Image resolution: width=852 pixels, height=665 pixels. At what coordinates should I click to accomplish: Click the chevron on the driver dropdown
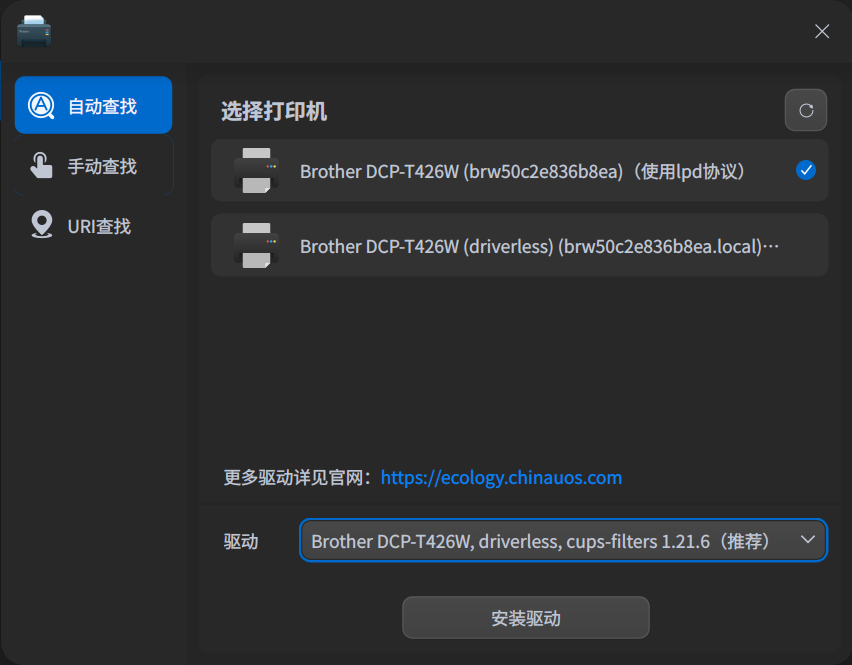click(808, 539)
